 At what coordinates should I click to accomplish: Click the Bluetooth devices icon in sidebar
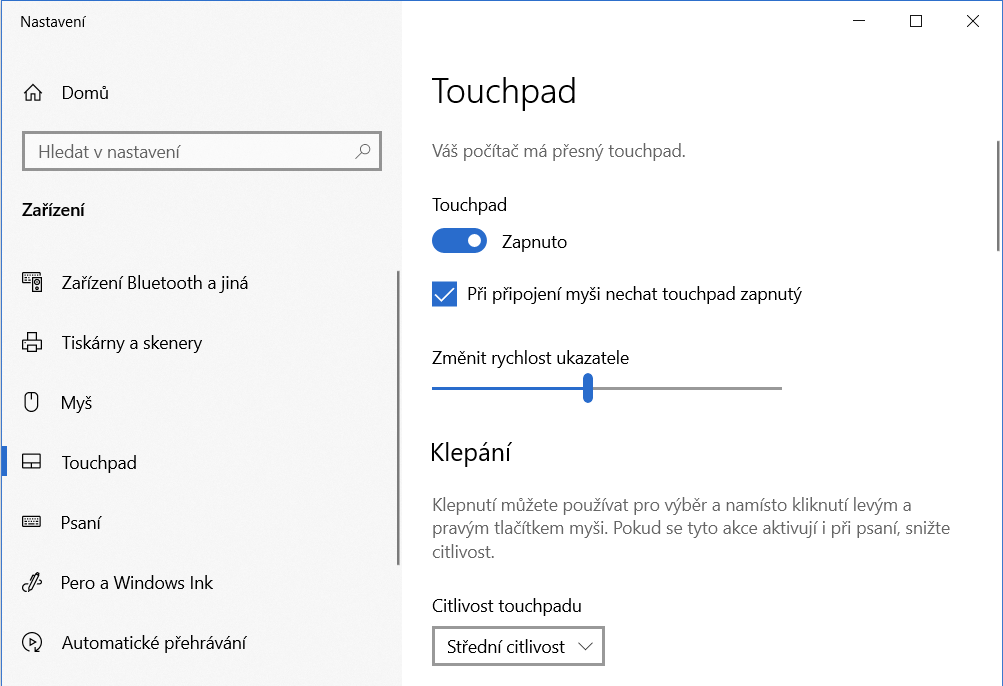(x=32, y=282)
